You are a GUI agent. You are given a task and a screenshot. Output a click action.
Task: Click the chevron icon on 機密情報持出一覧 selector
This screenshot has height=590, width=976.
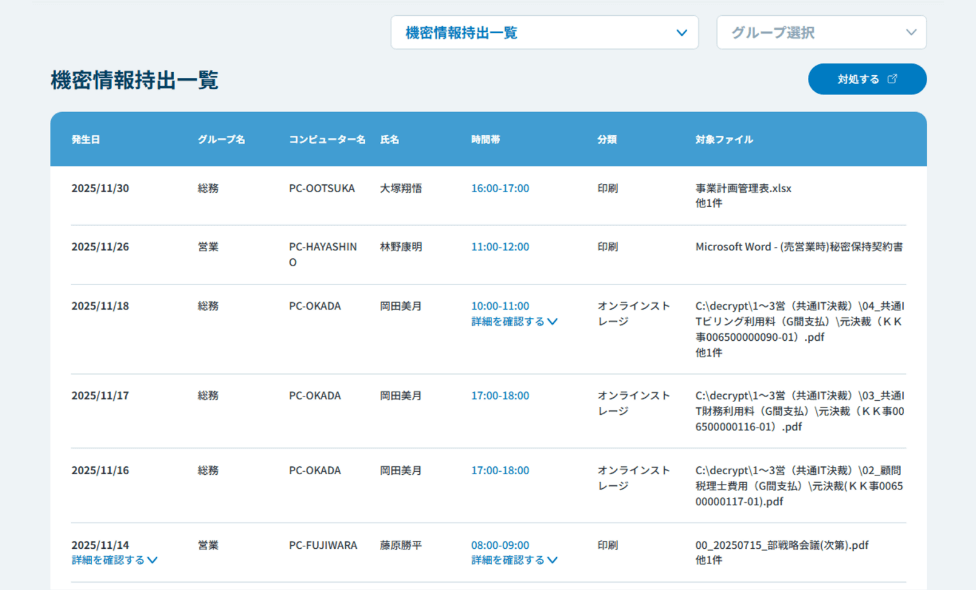679,32
